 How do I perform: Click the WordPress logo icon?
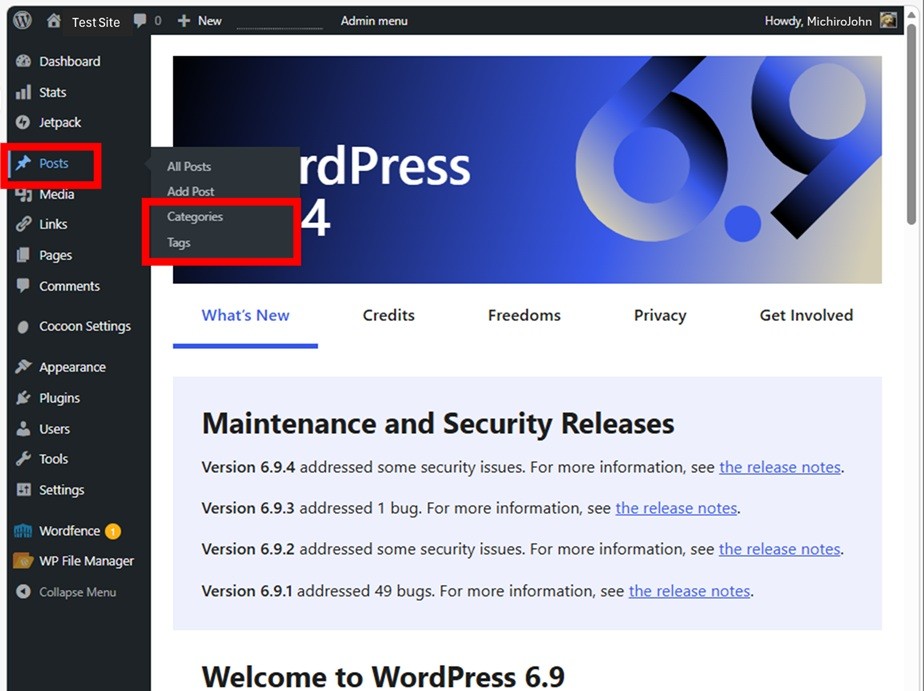coord(22,20)
